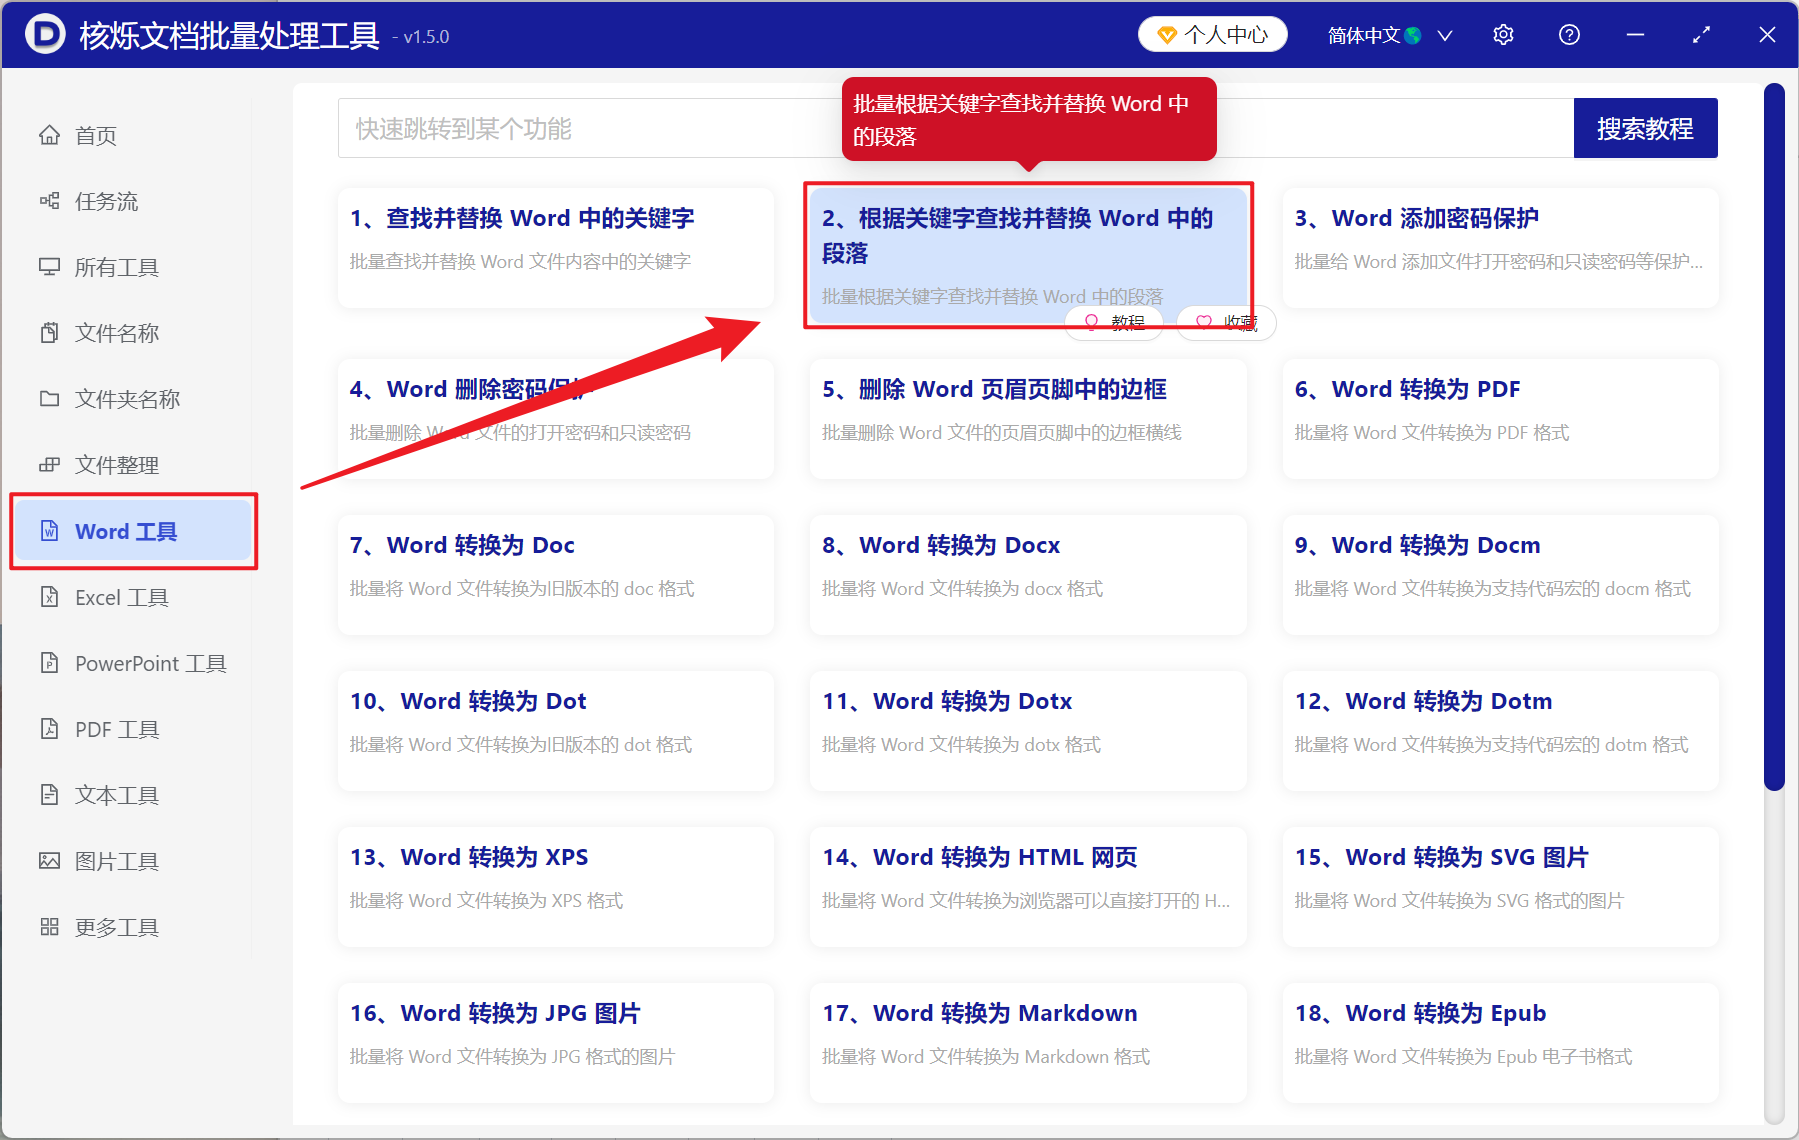Select the highlighted Word 工具 menu entry
Image resolution: width=1799 pixels, height=1140 pixels.
coord(127,531)
